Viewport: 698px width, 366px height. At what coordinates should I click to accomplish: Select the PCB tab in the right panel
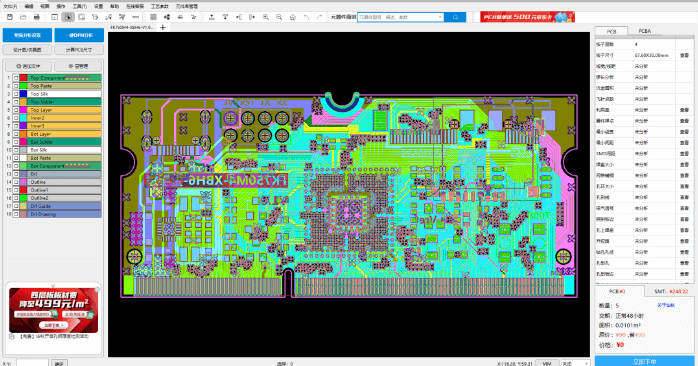coord(611,31)
